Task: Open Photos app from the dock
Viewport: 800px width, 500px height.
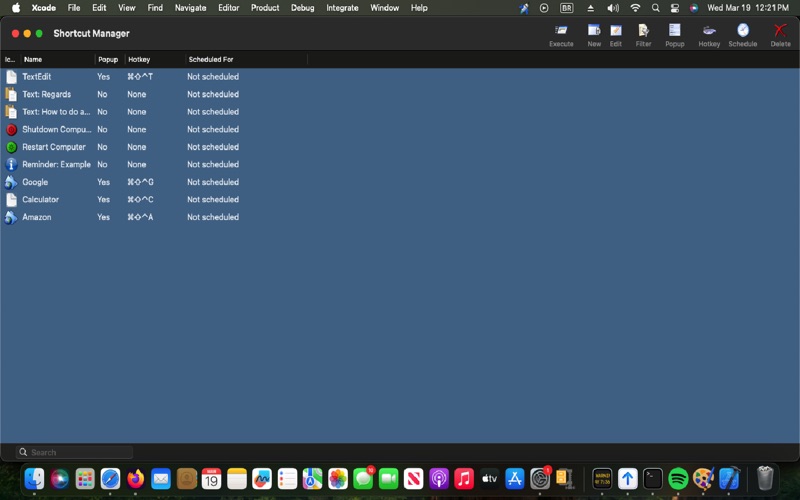Action: pos(338,479)
